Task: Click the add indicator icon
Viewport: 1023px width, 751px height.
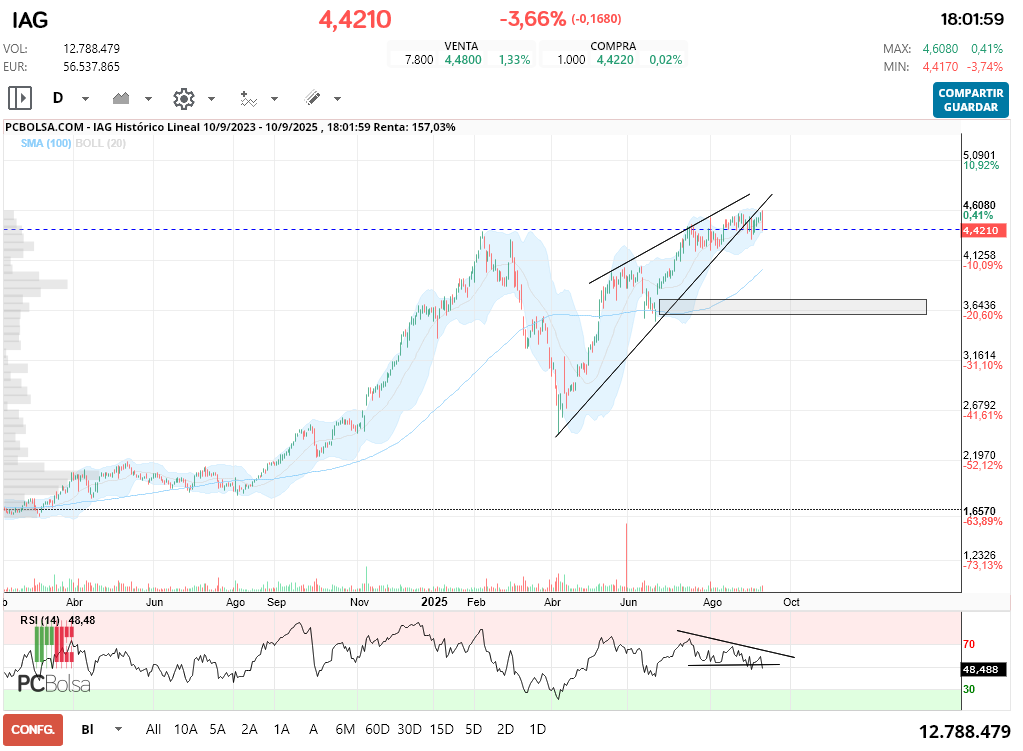Action: point(248,99)
